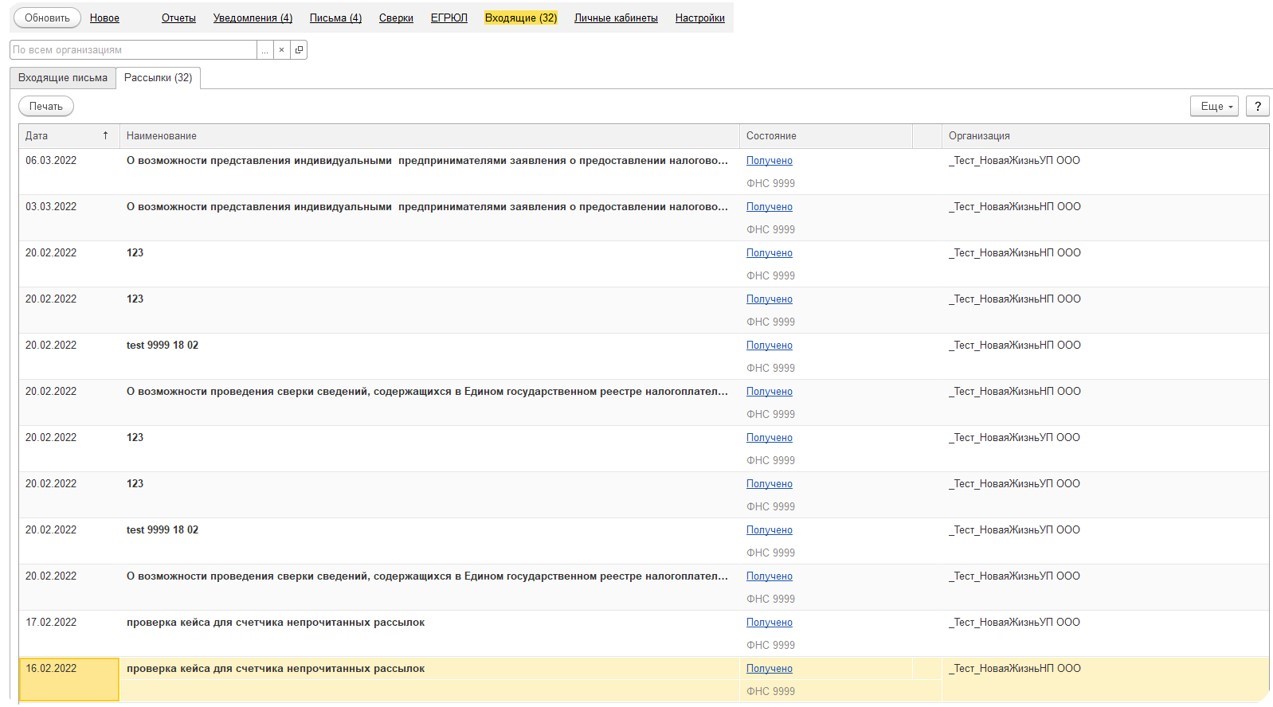Go to the Отчеты section
Viewport: 1273px width, 707px height.
pyautogui.click(x=178, y=18)
